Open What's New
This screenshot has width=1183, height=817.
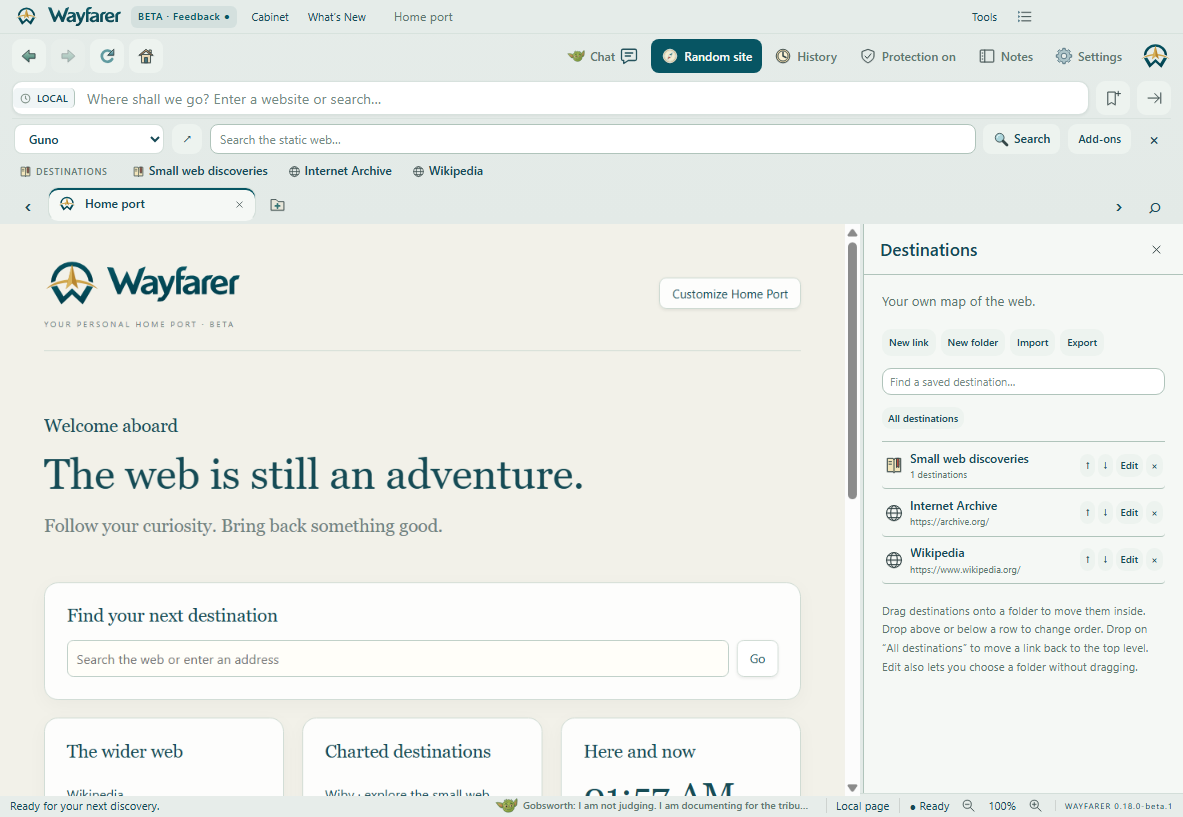(x=336, y=17)
